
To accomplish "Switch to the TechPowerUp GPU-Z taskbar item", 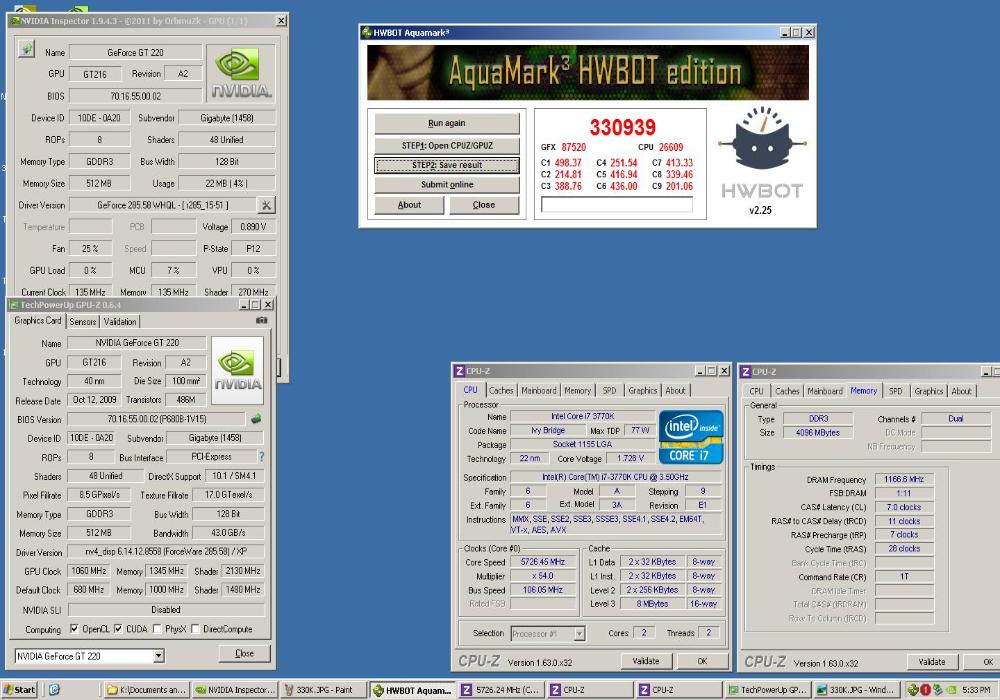I will 768,689.
